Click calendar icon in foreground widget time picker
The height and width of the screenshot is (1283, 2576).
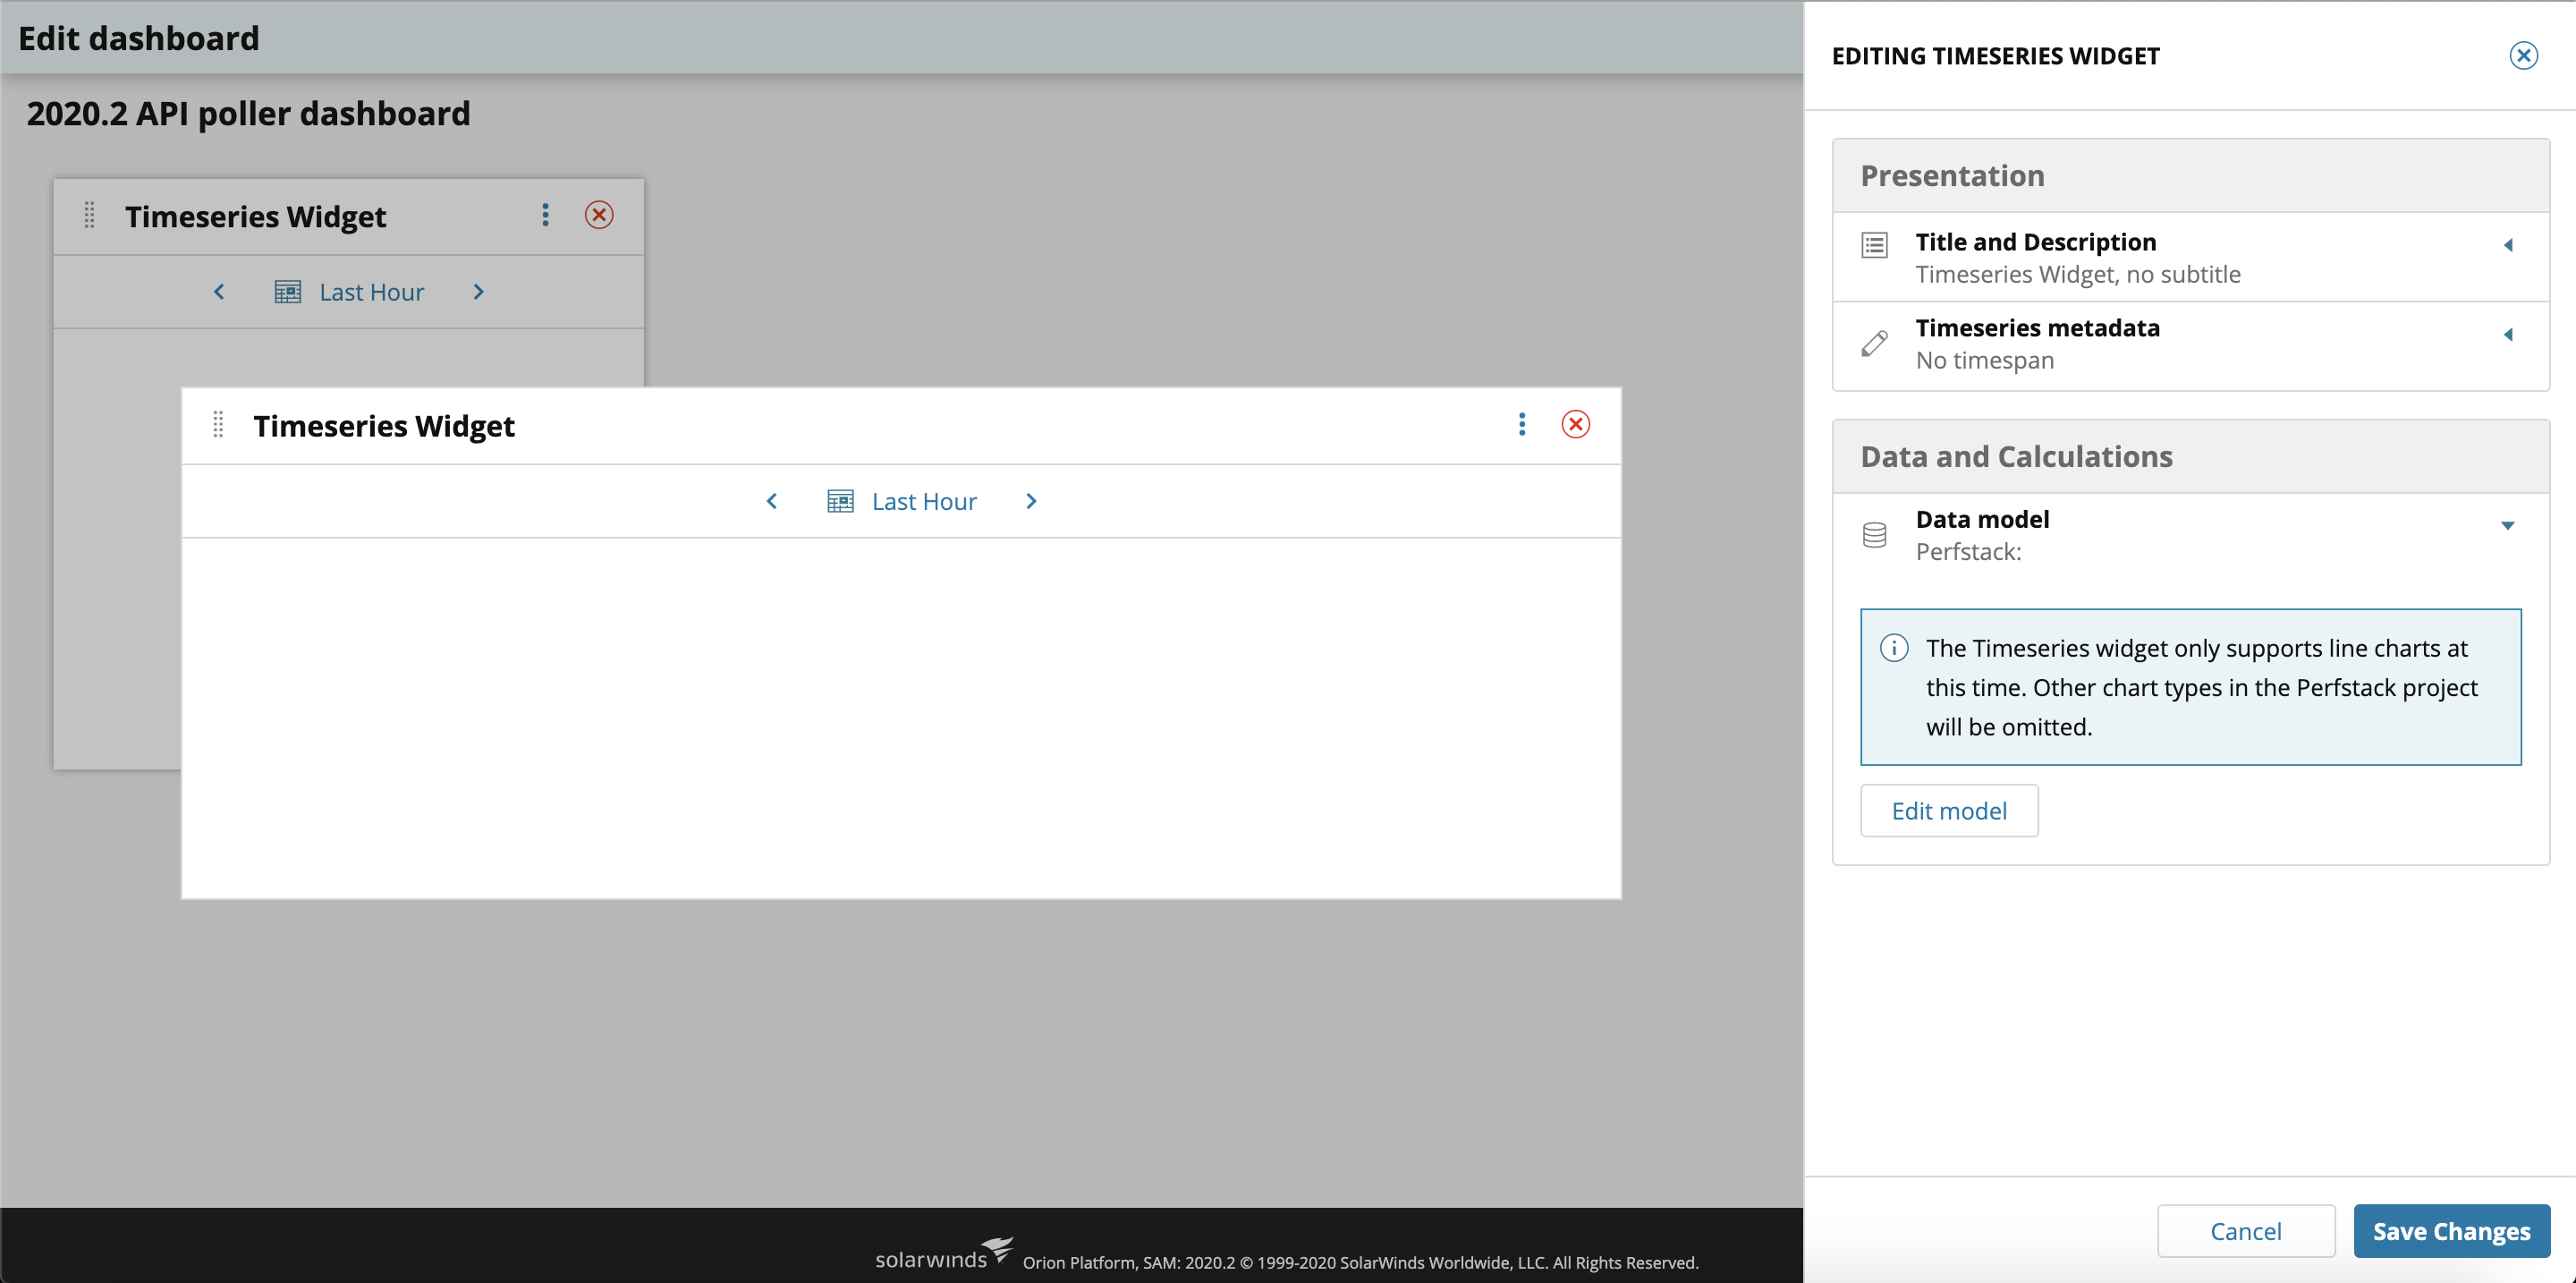[840, 501]
